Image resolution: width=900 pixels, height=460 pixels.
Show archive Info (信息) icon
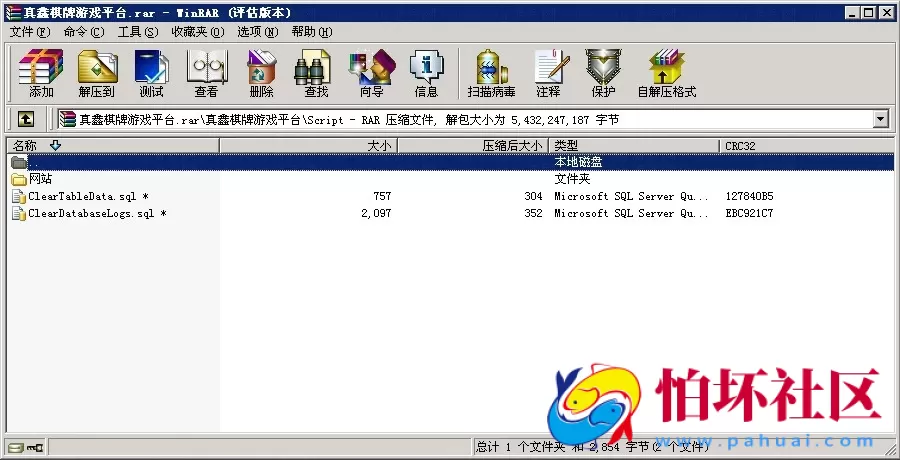click(426, 74)
